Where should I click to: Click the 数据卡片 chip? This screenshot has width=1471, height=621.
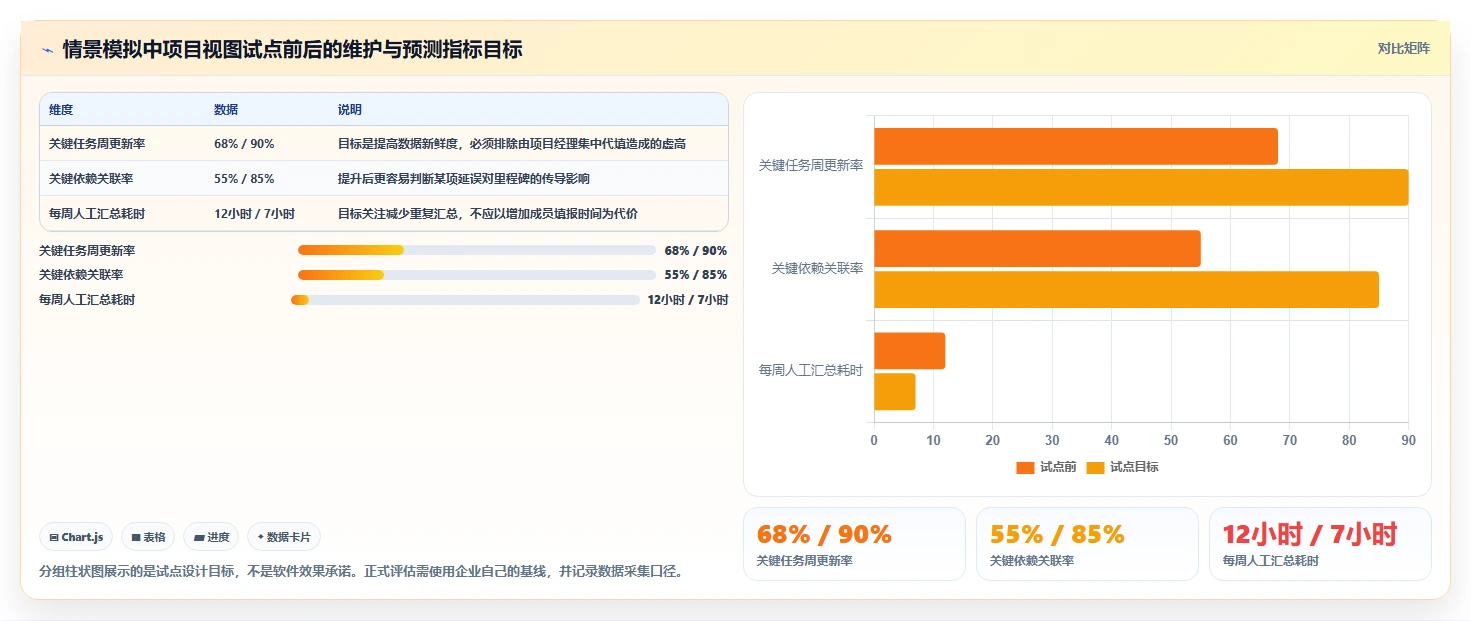tap(284, 537)
